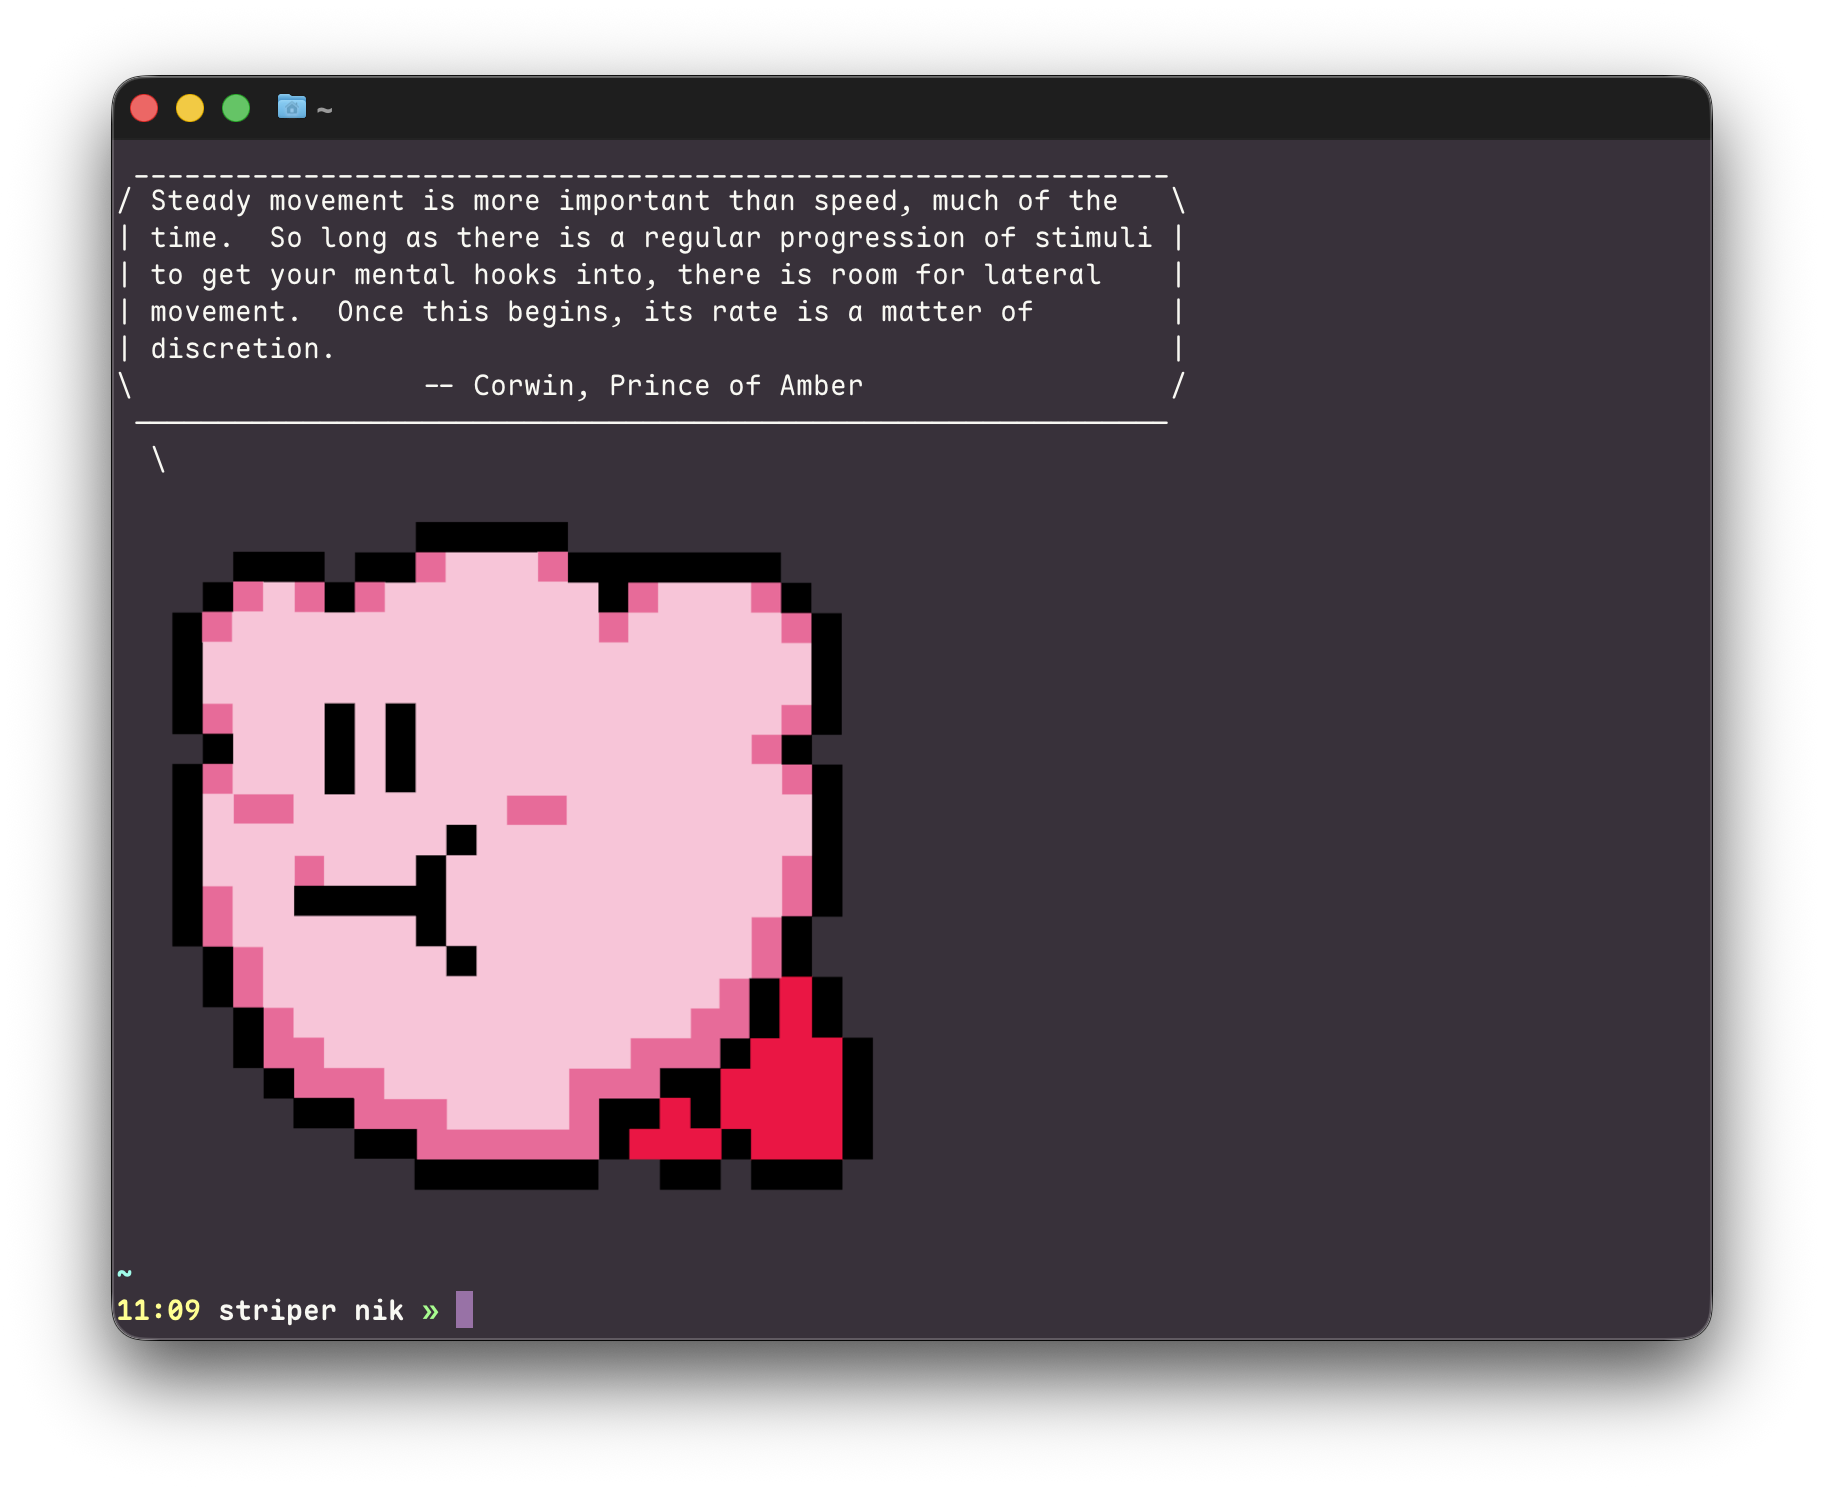This screenshot has height=1488, width=1824.
Task: Click Kirby's left black eye
Action: pyautogui.click(x=340, y=748)
